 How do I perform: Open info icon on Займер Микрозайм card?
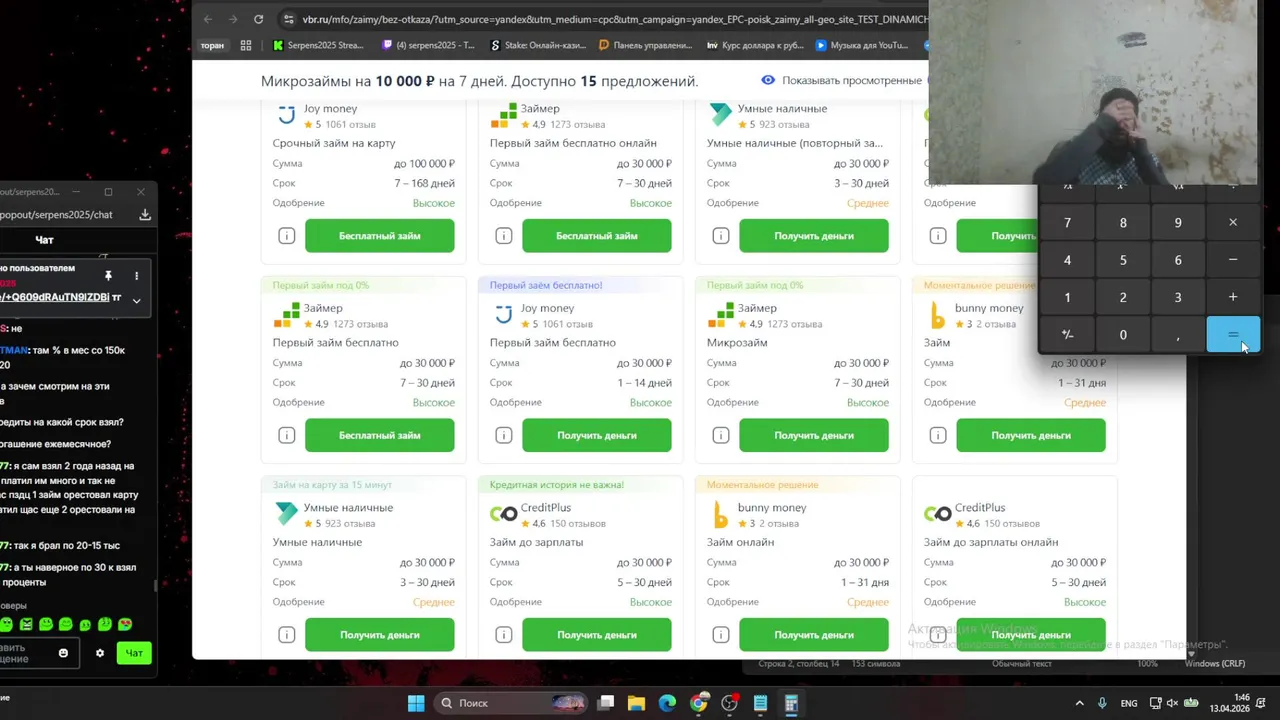click(x=720, y=435)
